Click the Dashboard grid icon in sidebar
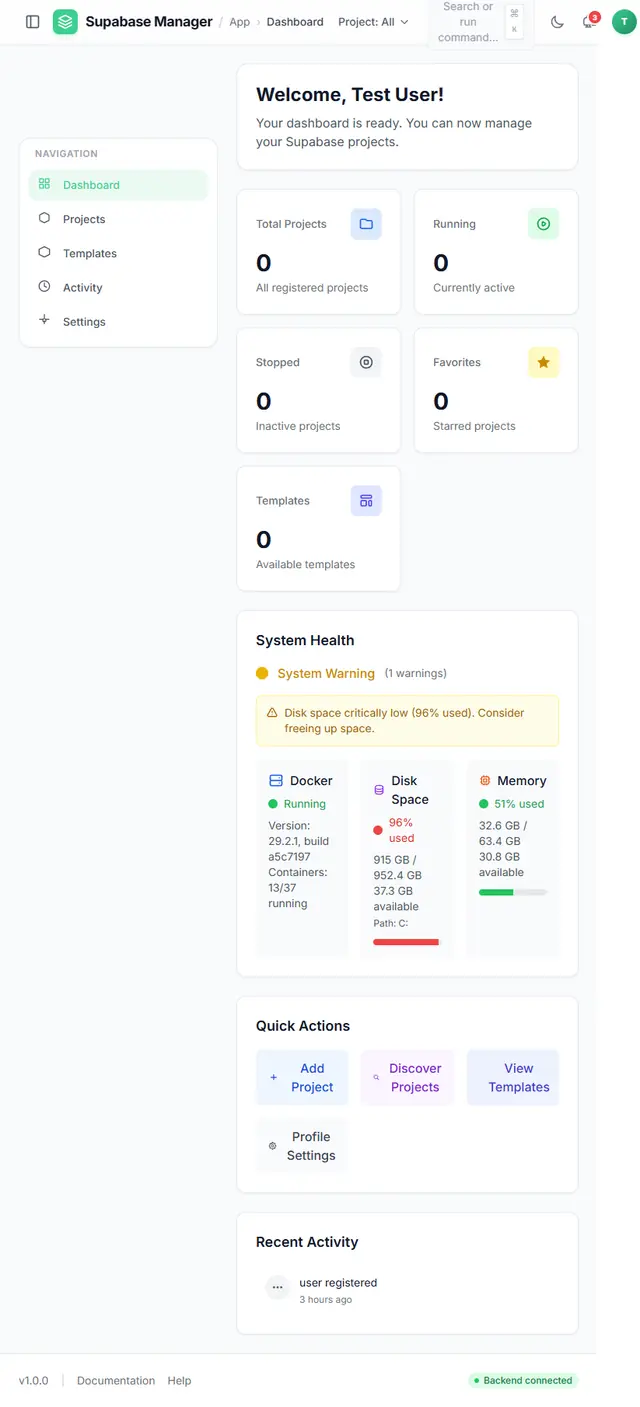640x1407 pixels. [44, 184]
